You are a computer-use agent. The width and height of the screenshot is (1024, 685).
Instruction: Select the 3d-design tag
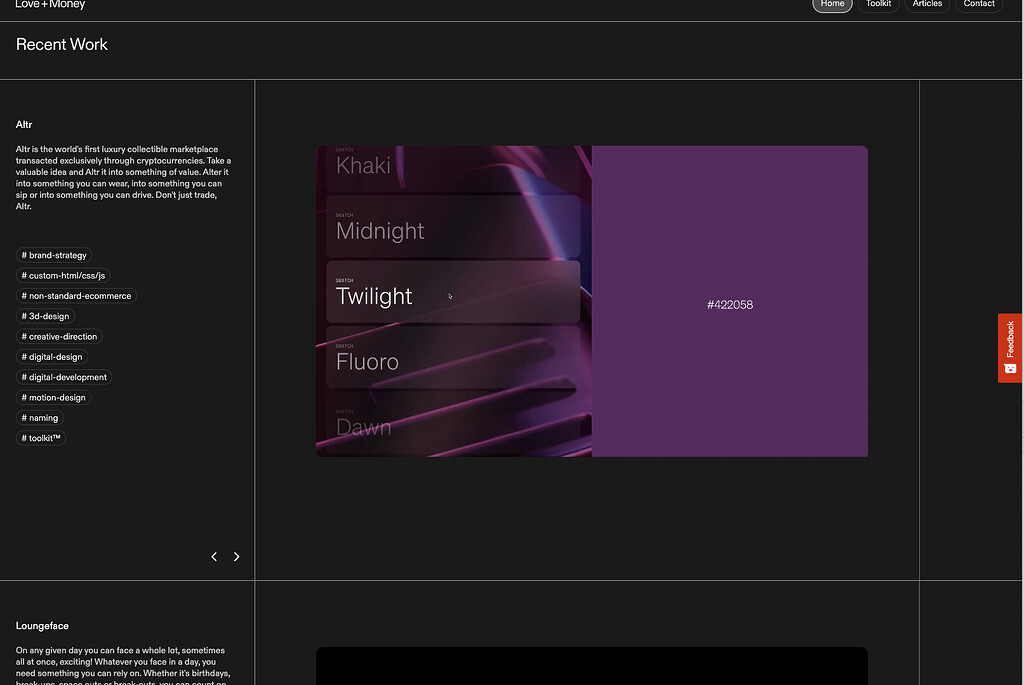[45, 316]
